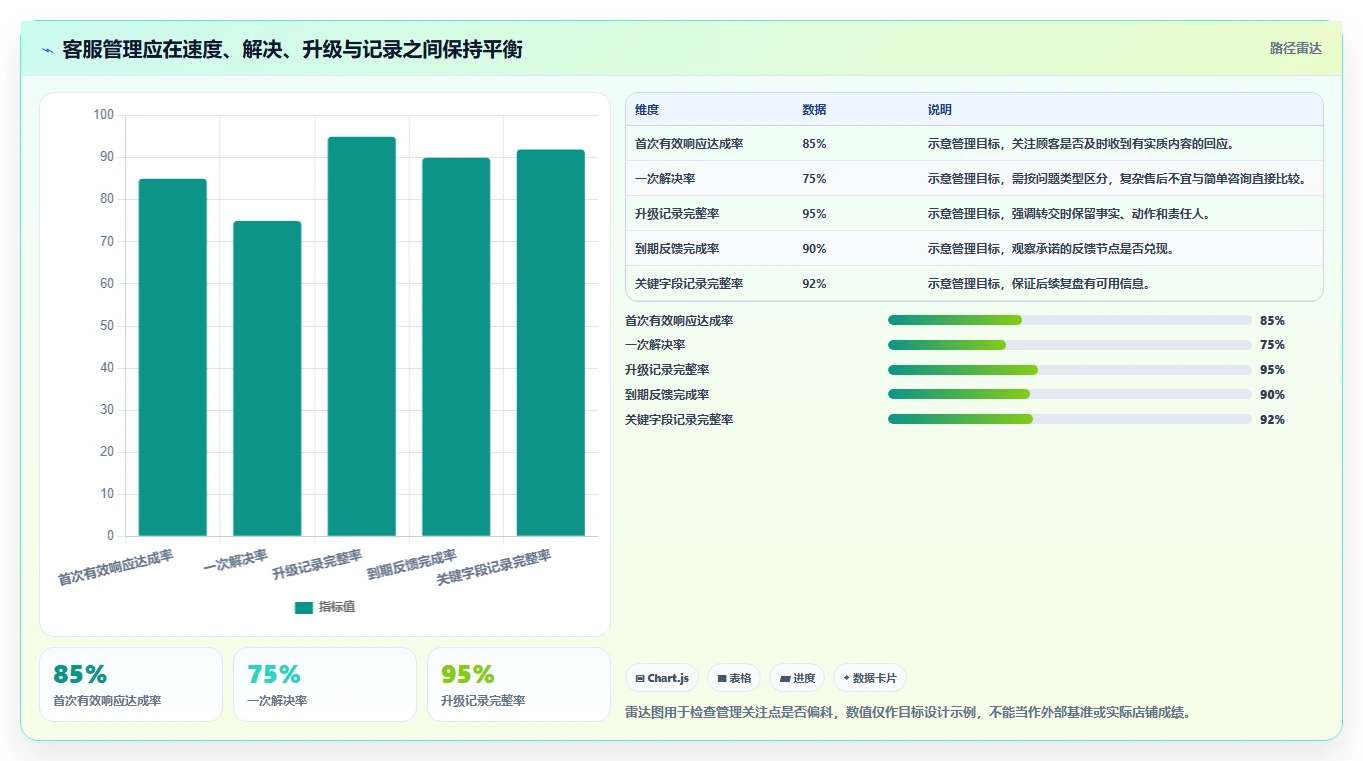This screenshot has height=761, width=1363.
Task: Click the 95% value in table
Action: point(814,214)
